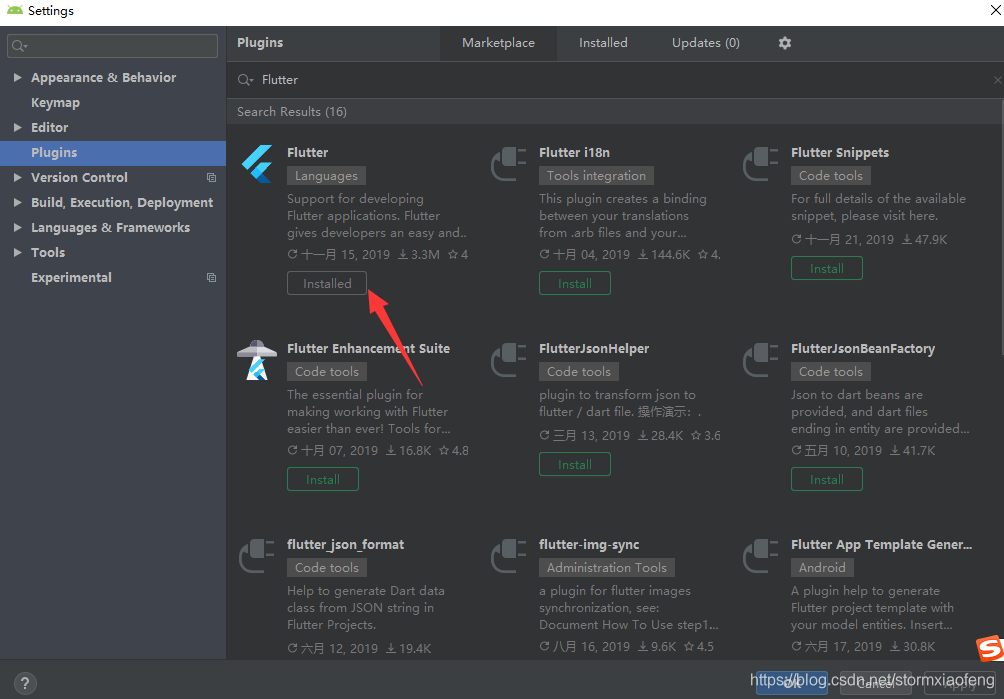Expand the Version Control settings section
This screenshot has height=699, width=1004.
[x=17, y=177]
